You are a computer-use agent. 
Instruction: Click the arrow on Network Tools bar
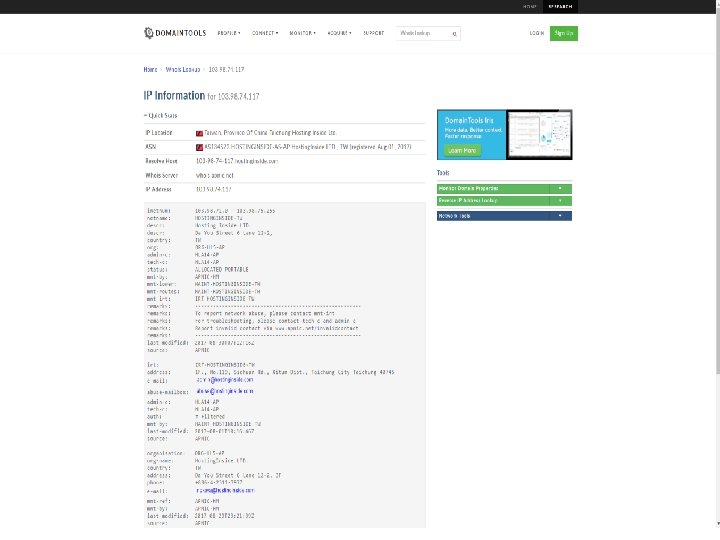pos(560,216)
